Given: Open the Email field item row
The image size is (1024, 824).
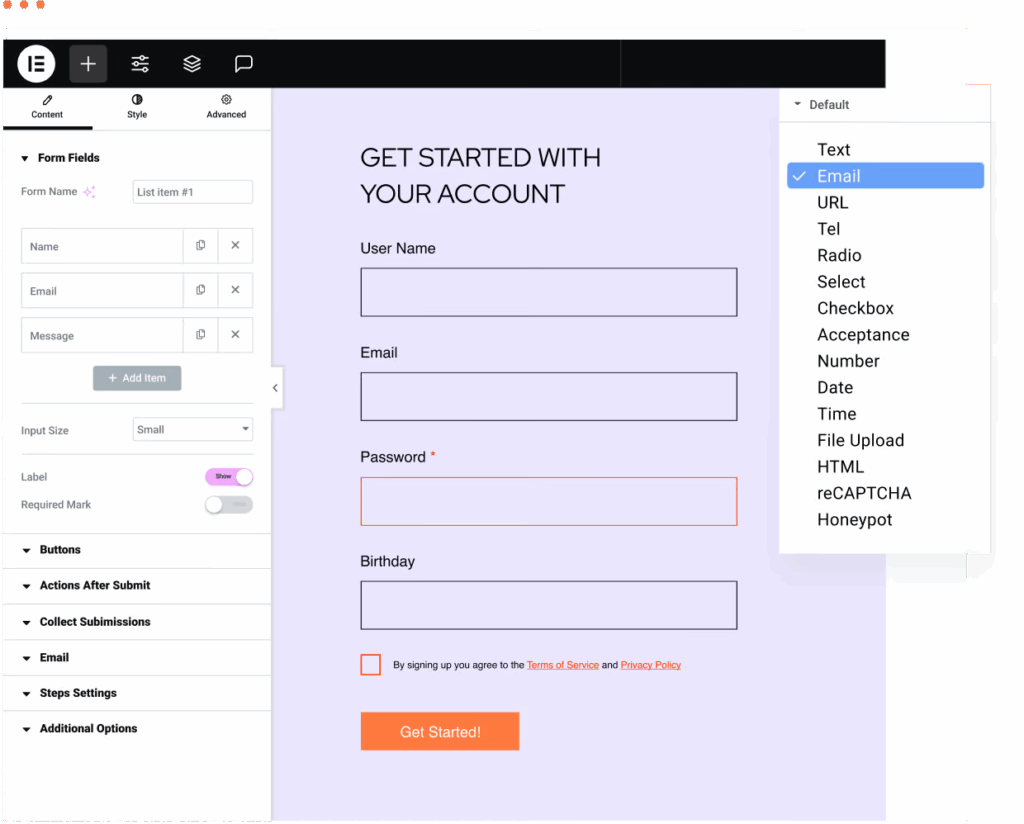Looking at the screenshot, I should [103, 291].
